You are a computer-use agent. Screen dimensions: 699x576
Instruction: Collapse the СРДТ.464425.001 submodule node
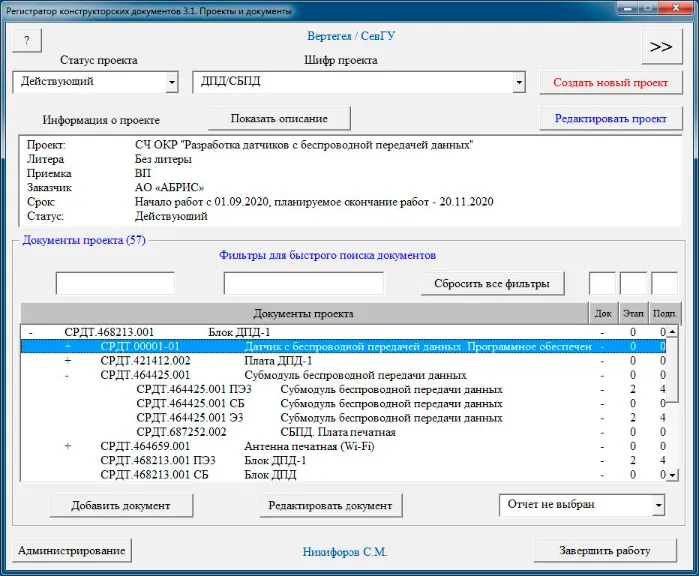coord(67,375)
